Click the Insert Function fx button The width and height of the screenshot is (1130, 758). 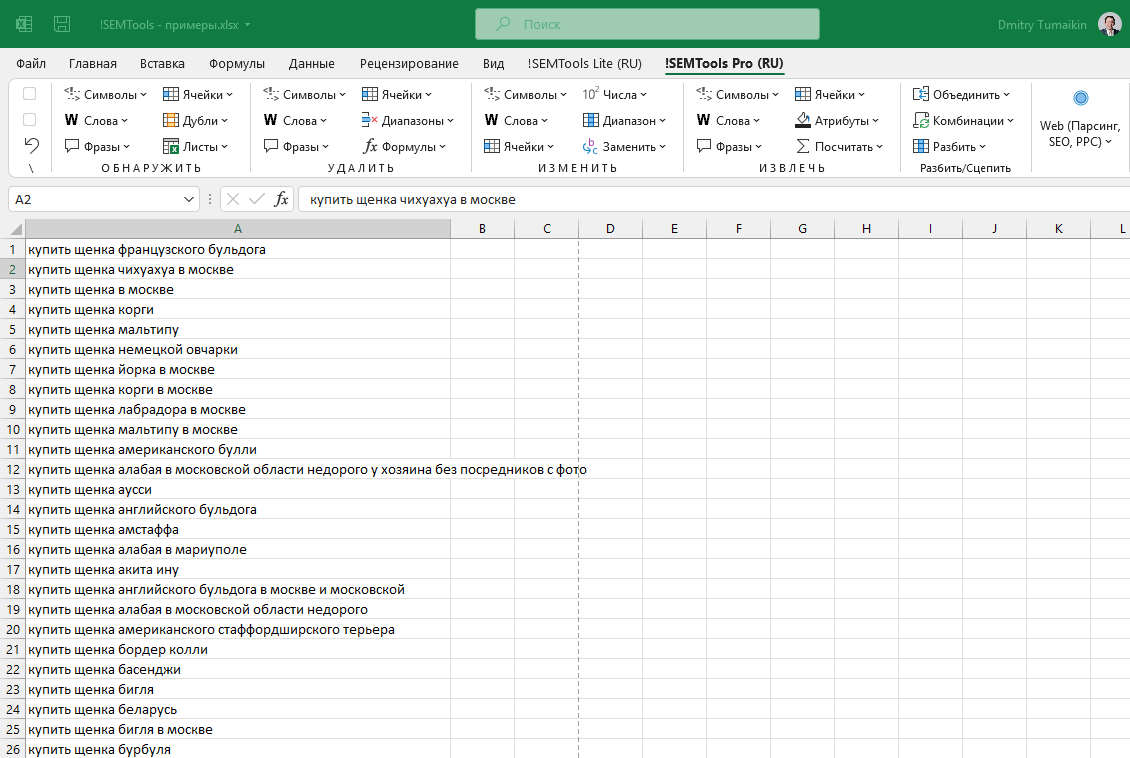click(281, 200)
